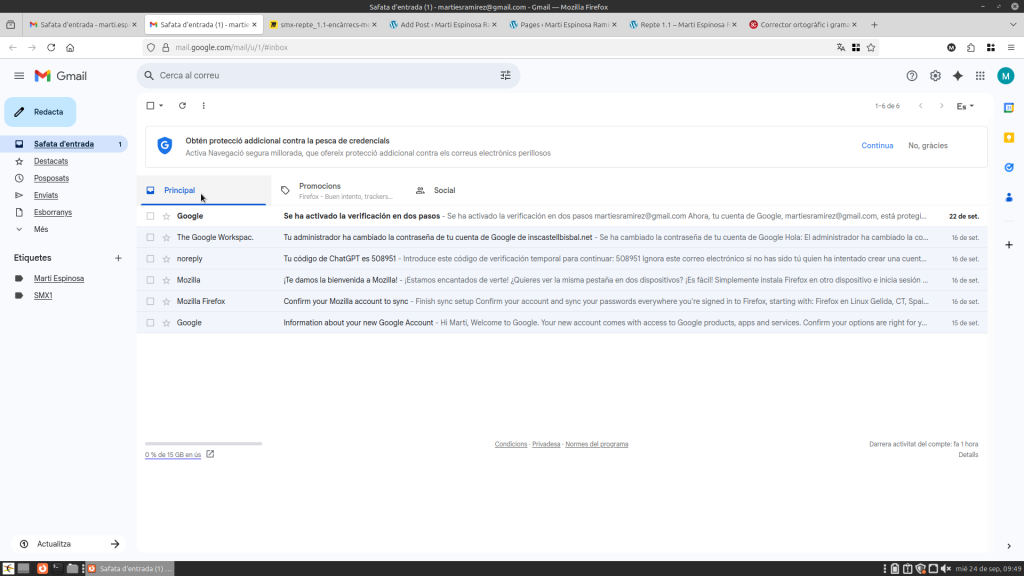Toggle the main hamburger menu

tap(19, 76)
